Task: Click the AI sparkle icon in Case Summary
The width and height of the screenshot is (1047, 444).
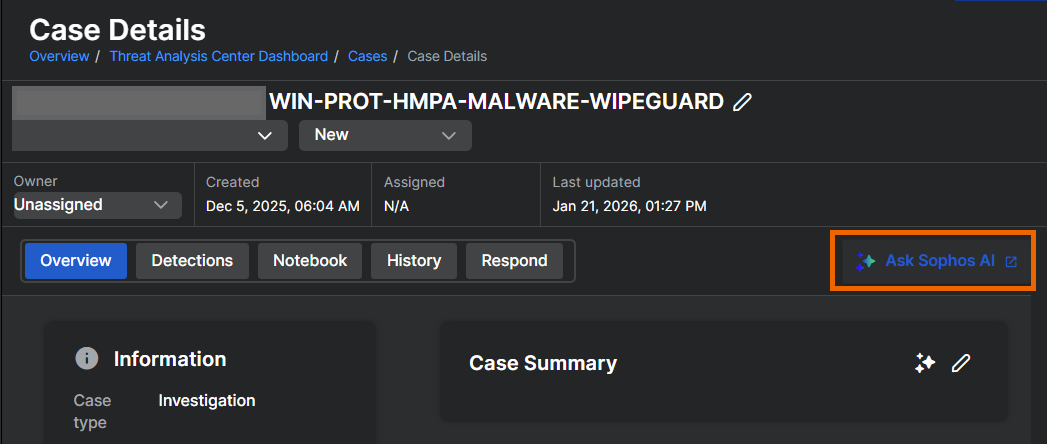Action: click(925, 364)
